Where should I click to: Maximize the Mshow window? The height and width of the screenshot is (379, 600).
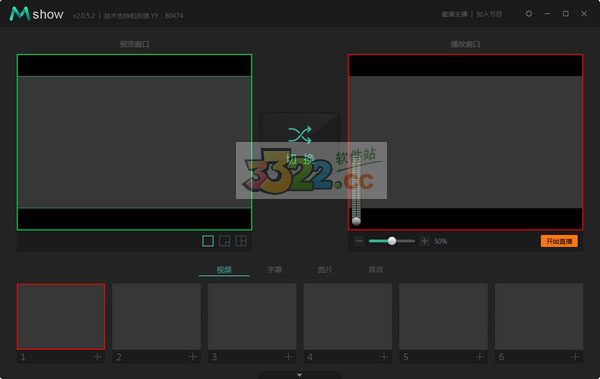click(x=566, y=14)
